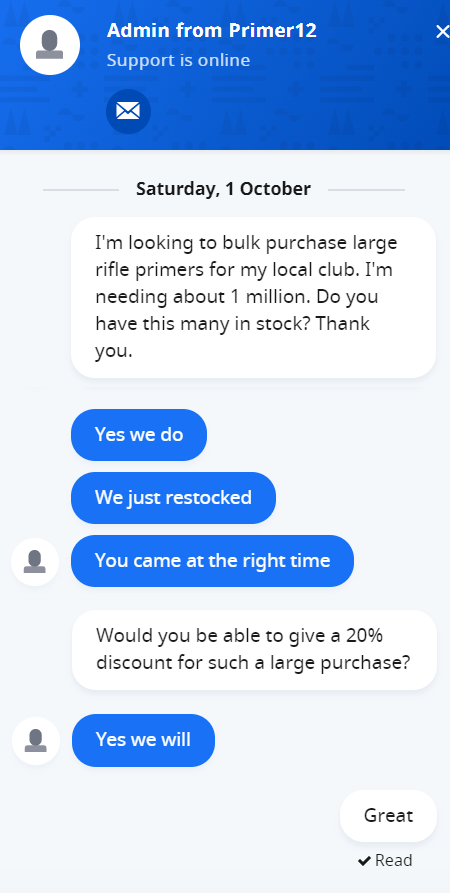Screen dimensions: 450x893
Task: Click the 20% discount request message
Action: click(x=254, y=650)
